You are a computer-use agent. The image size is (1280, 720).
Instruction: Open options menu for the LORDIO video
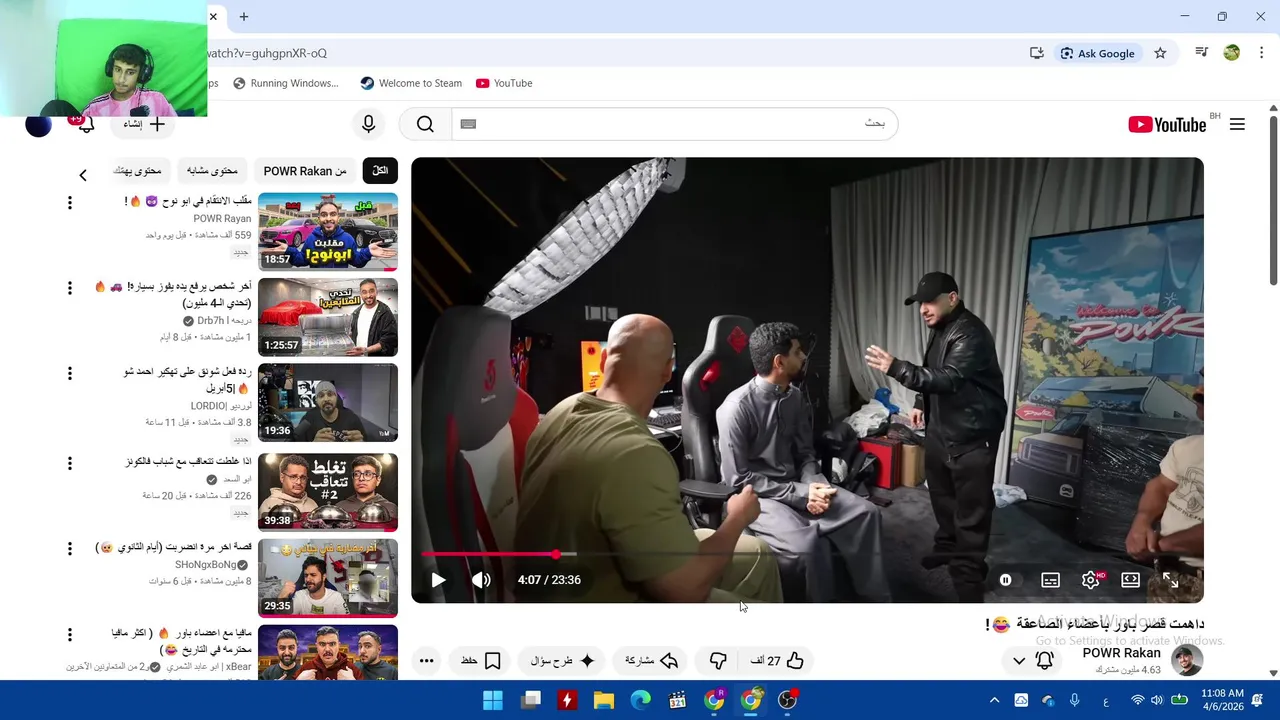[x=69, y=374]
